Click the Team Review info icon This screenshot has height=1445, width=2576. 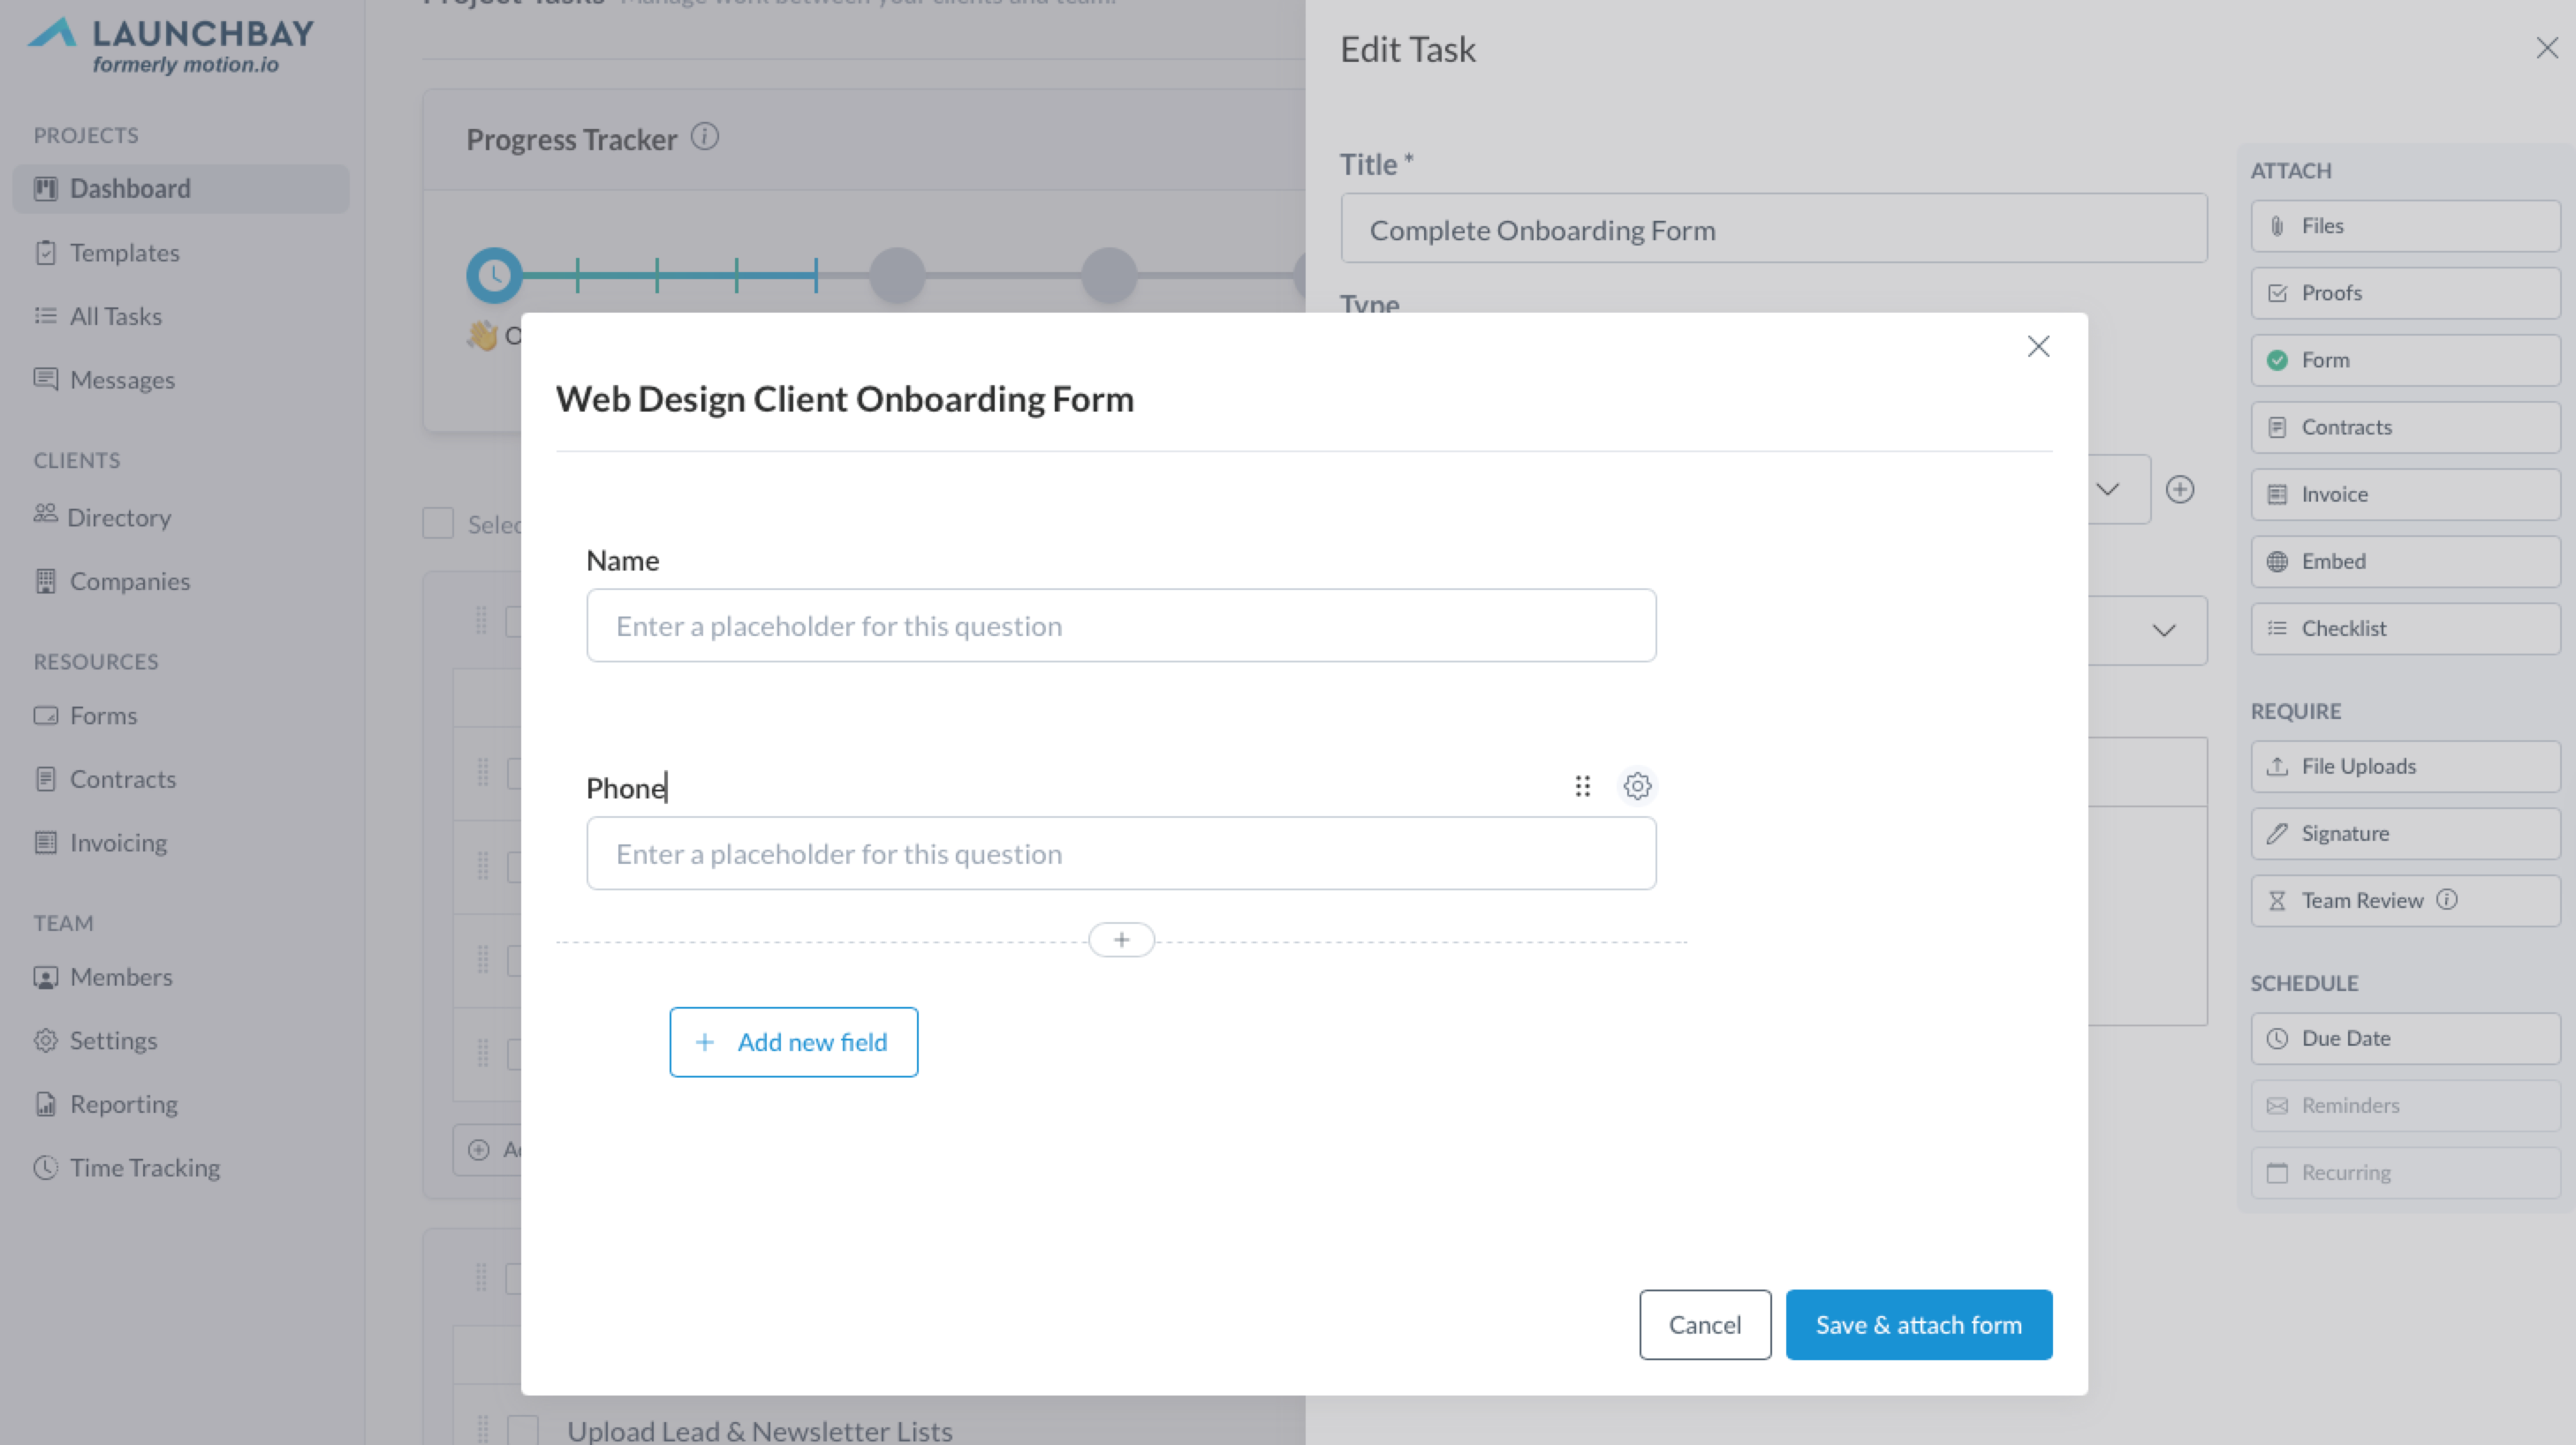click(x=2447, y=900)
